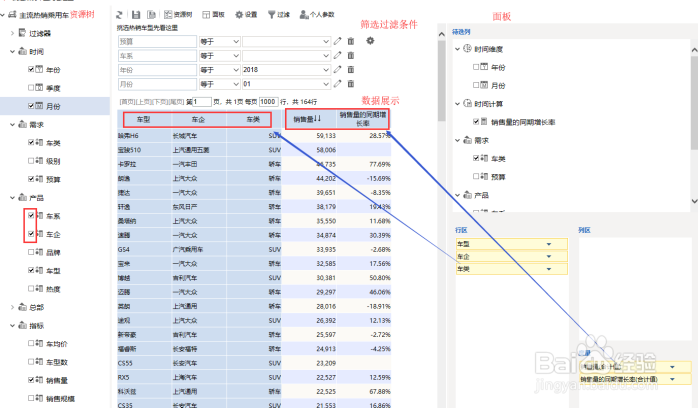Click the edit pencil for the 预算 filter row
Viewport: 698px width, 409px height.
tap(337, 41)
